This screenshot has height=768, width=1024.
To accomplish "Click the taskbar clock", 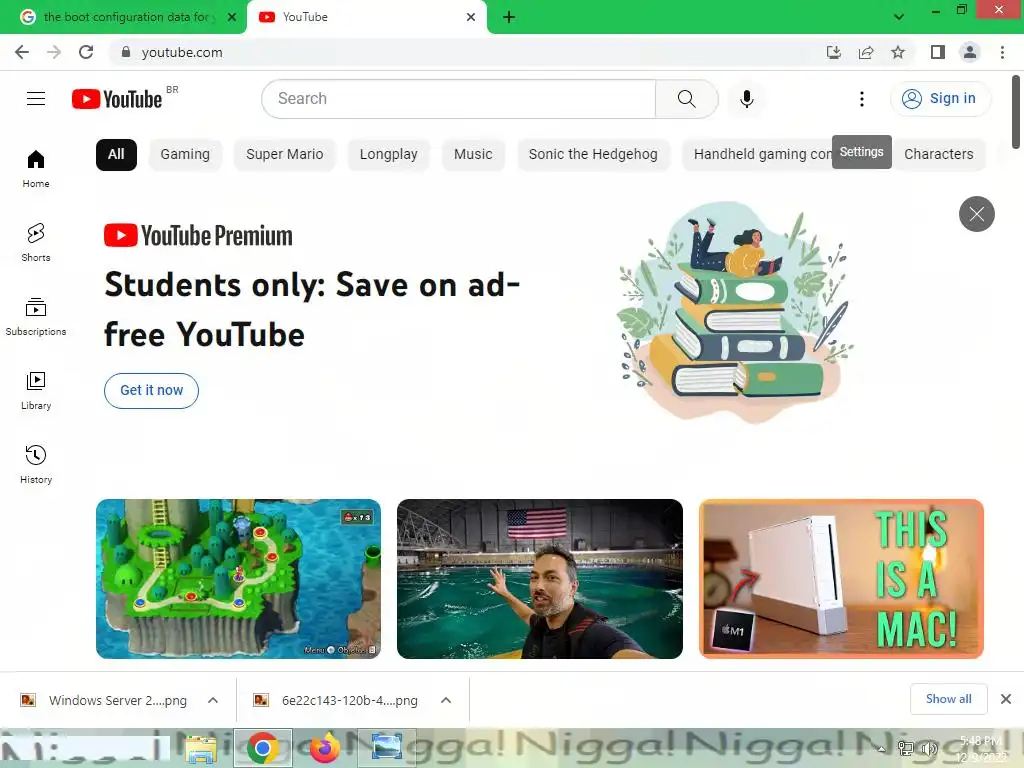I will pos(982,748).
